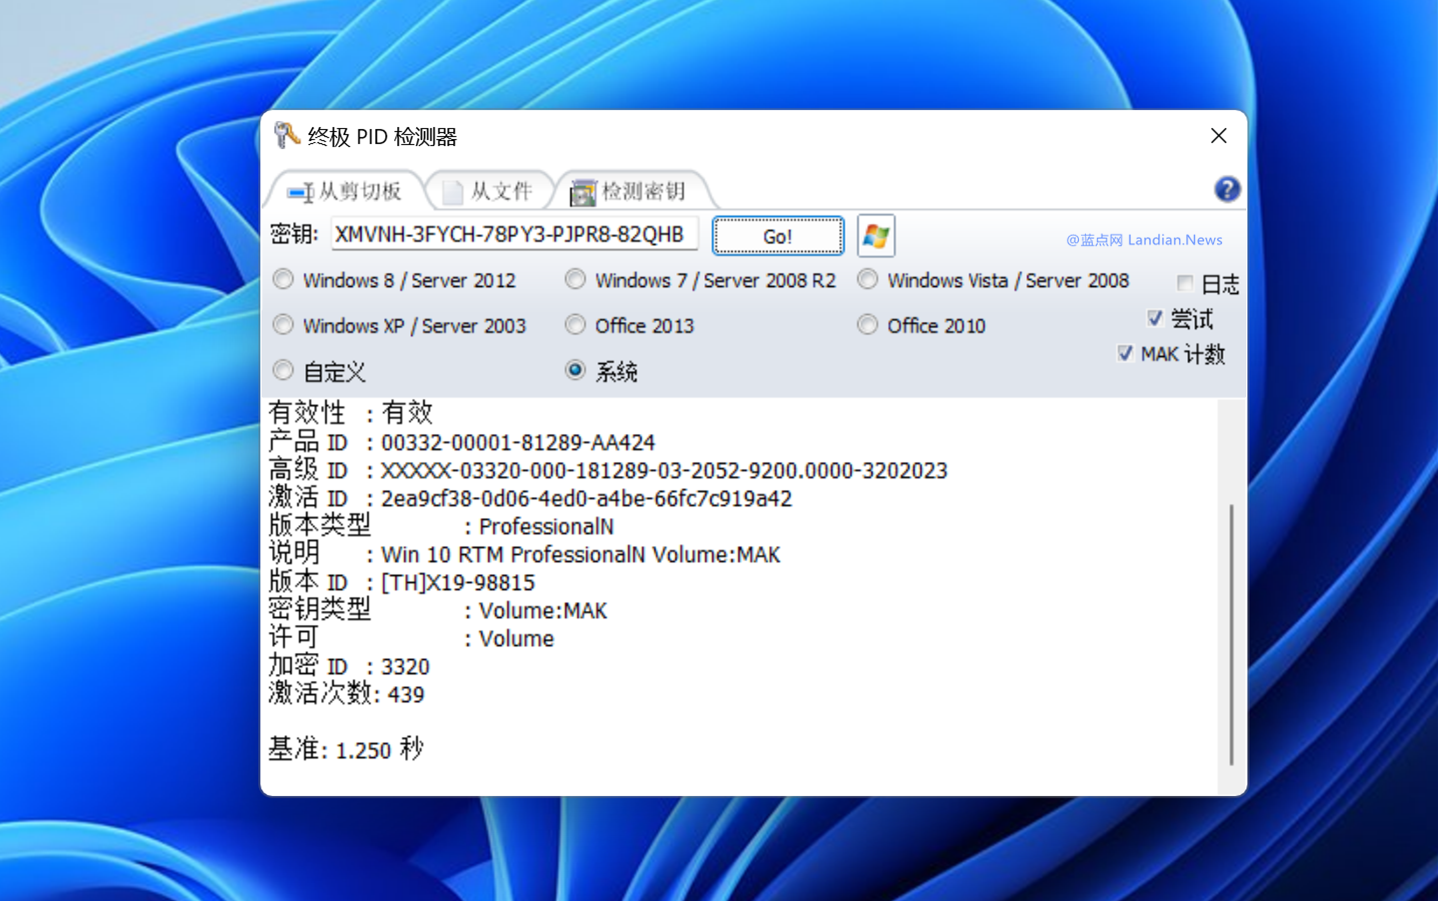This screenshot has height=901, width=1438.
Task: Select the 自定义 custom radio button
Action: coord(284,371)
